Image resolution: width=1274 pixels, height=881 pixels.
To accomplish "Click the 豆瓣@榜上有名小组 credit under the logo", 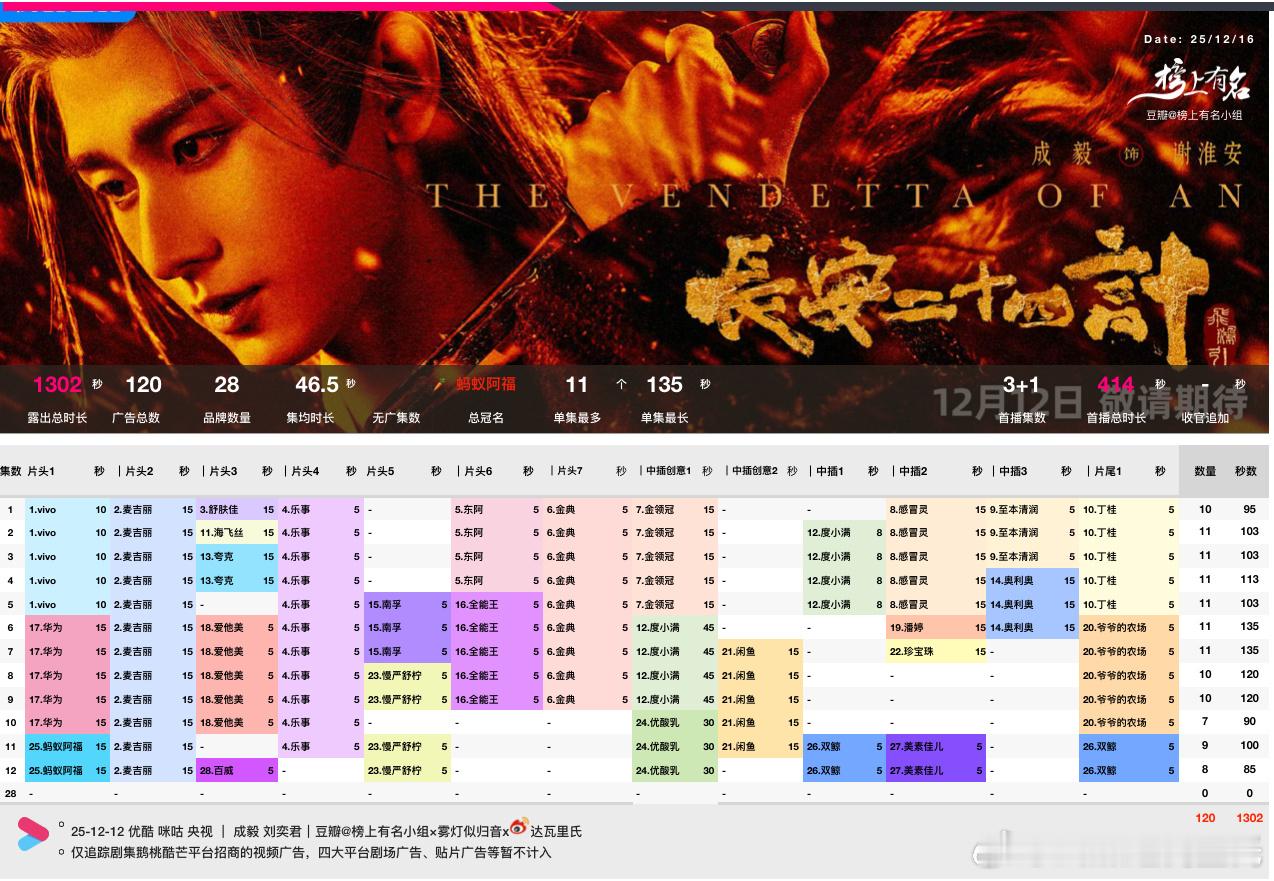I will (x=1194, y=116).
